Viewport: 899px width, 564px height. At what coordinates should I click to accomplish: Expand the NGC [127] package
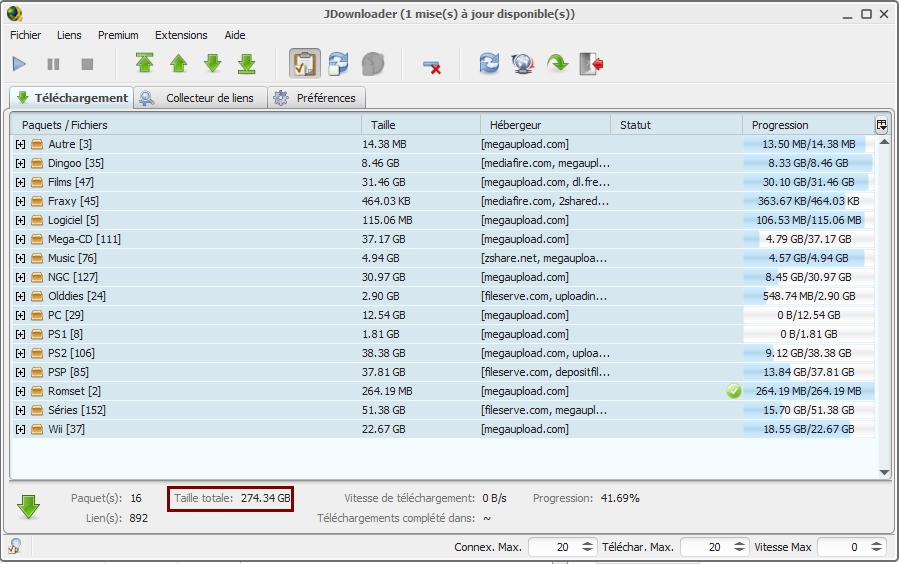[x=21, y=277]
